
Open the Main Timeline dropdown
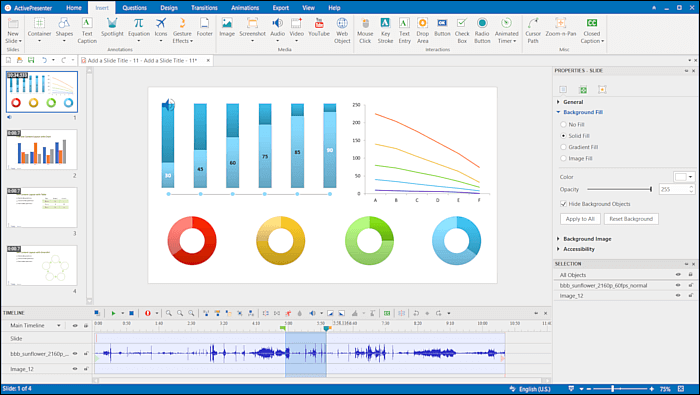[58, 326]
